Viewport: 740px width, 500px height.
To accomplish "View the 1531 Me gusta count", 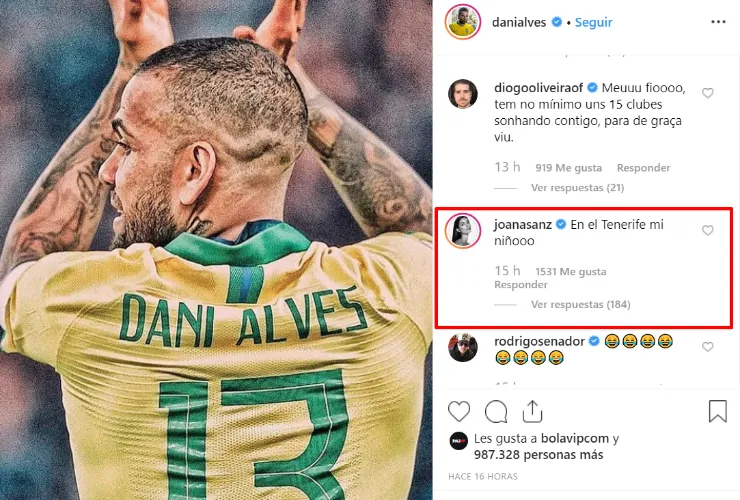I will click(x=571, y=271).
